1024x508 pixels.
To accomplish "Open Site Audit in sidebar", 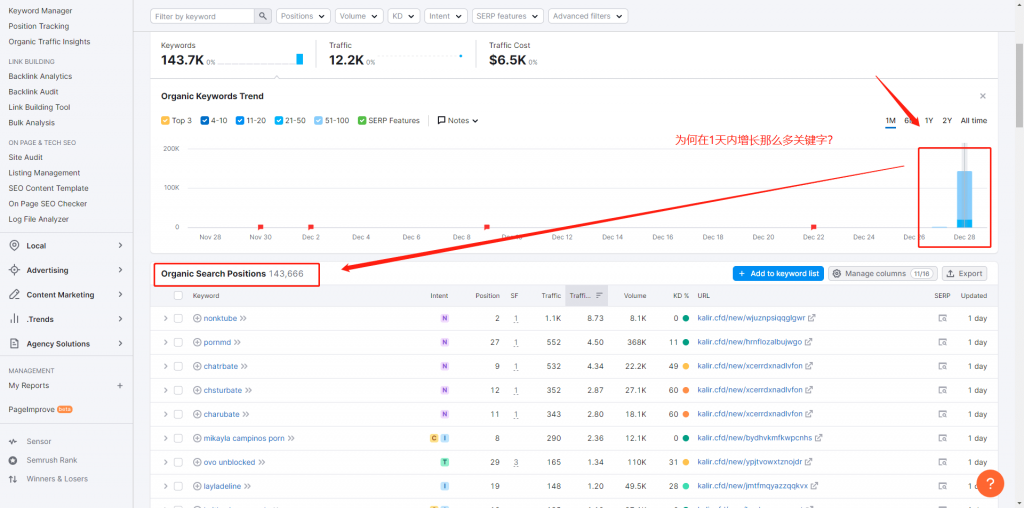I will tap(25, 157).
